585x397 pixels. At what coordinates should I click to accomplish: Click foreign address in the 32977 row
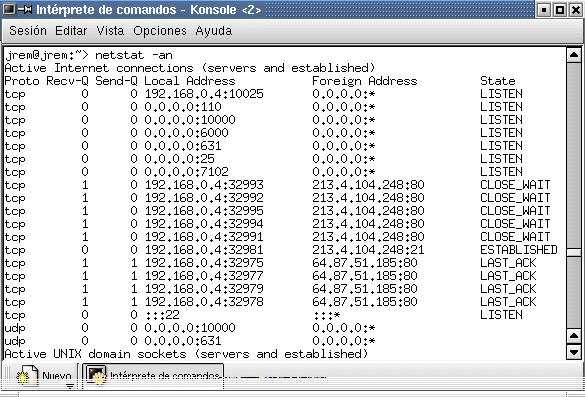(x=365, y=276)
